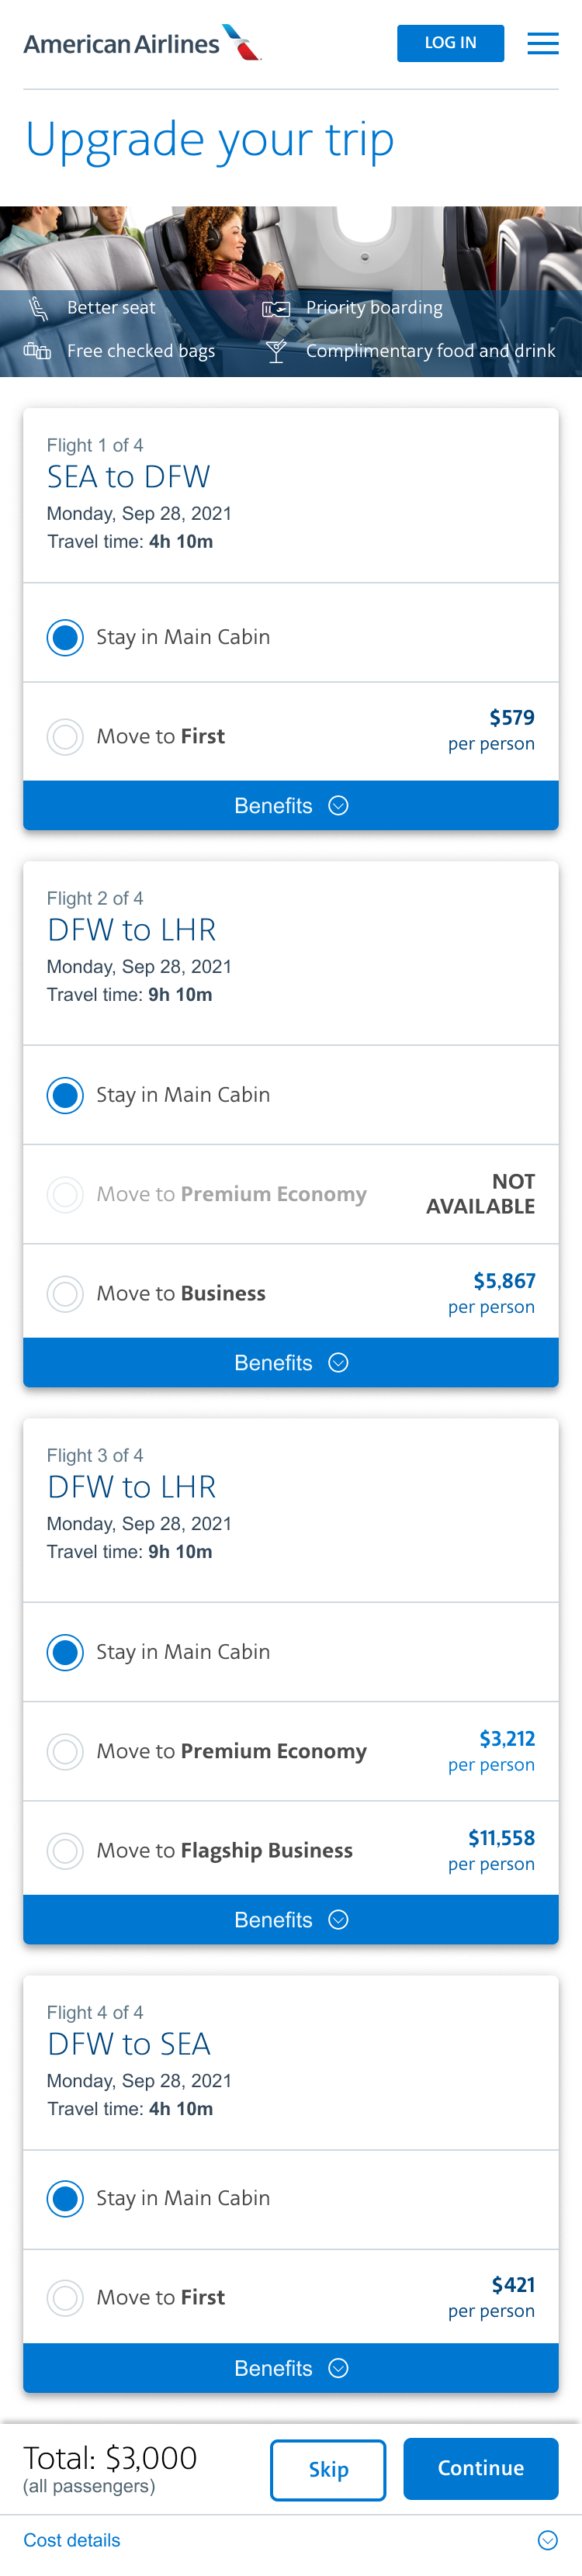Select Move to First for SEA to DFW
This screenshot has width=582, height=2576.
click(65, 737)
